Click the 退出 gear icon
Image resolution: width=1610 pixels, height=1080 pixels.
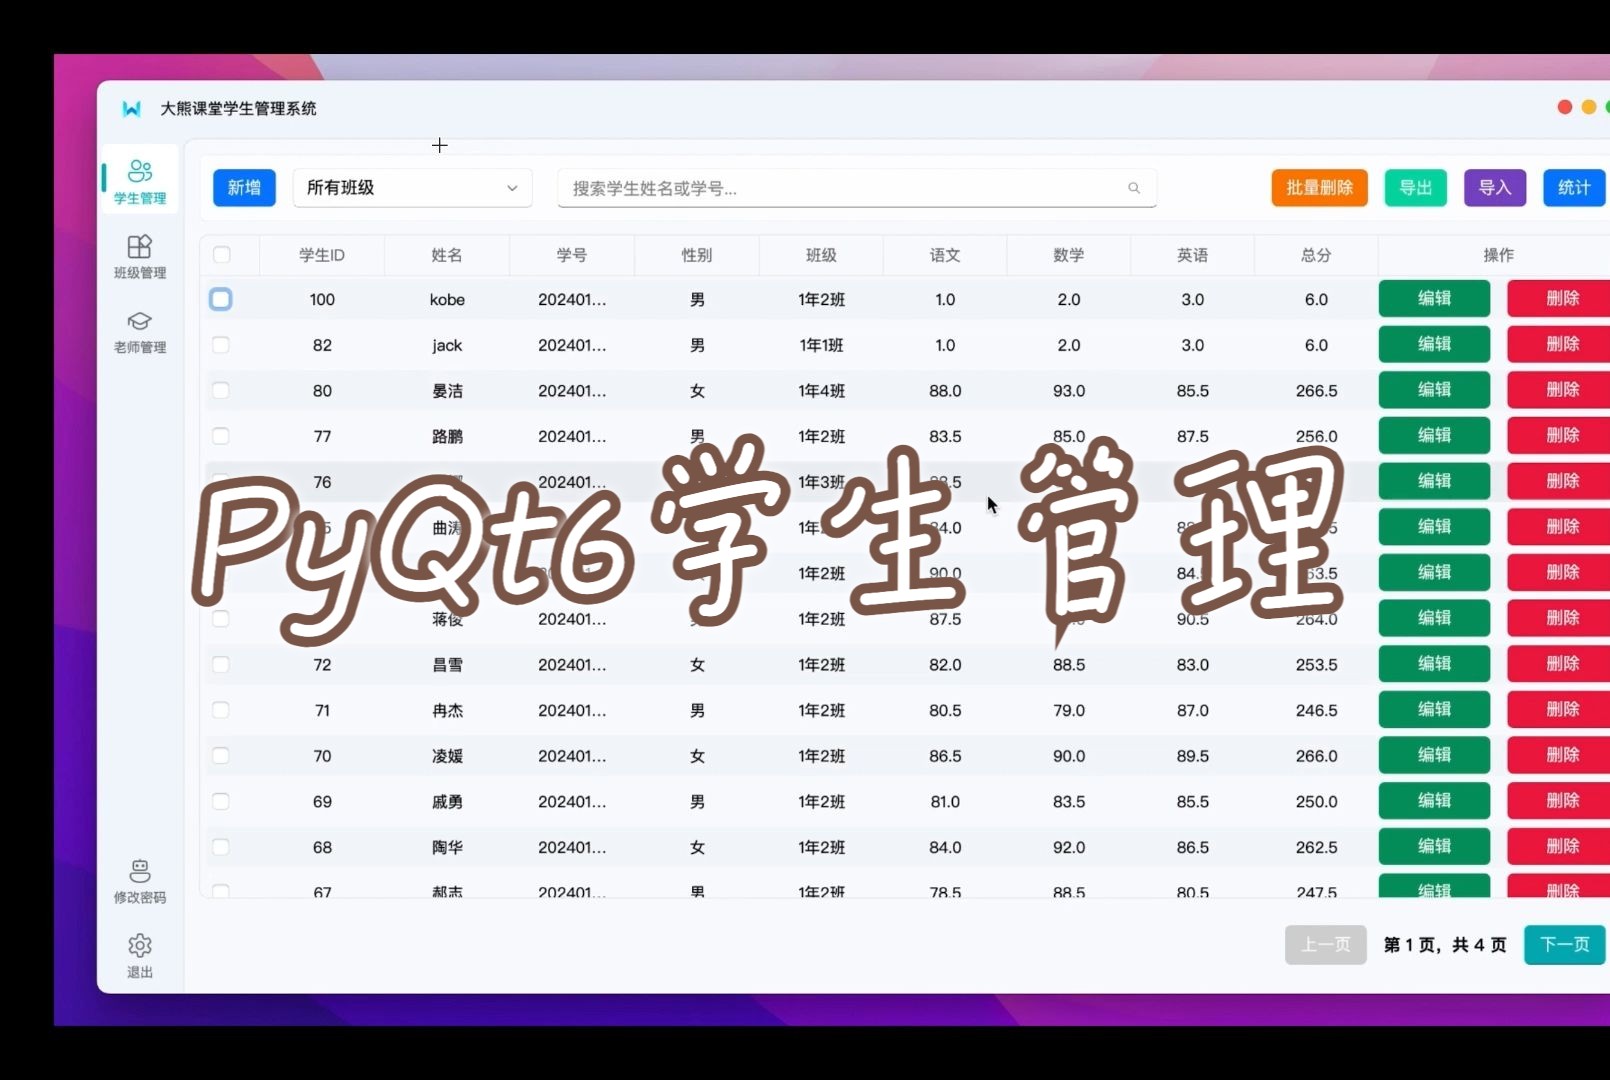coord(140,945)
